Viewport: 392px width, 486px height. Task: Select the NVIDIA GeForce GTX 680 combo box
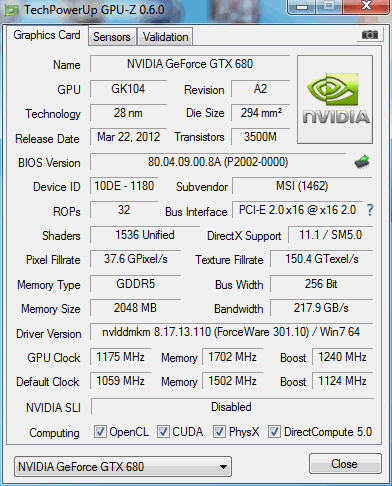pyautogui.click(x=123, y=467)
